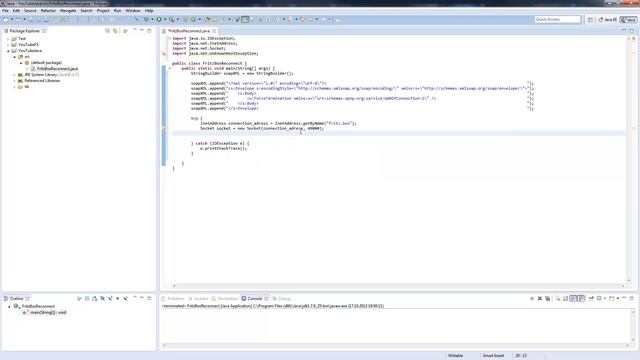Close the FritzBoxReconnect.java editor tab
This screenshot has width=640, height=360.
coord(214,31)
